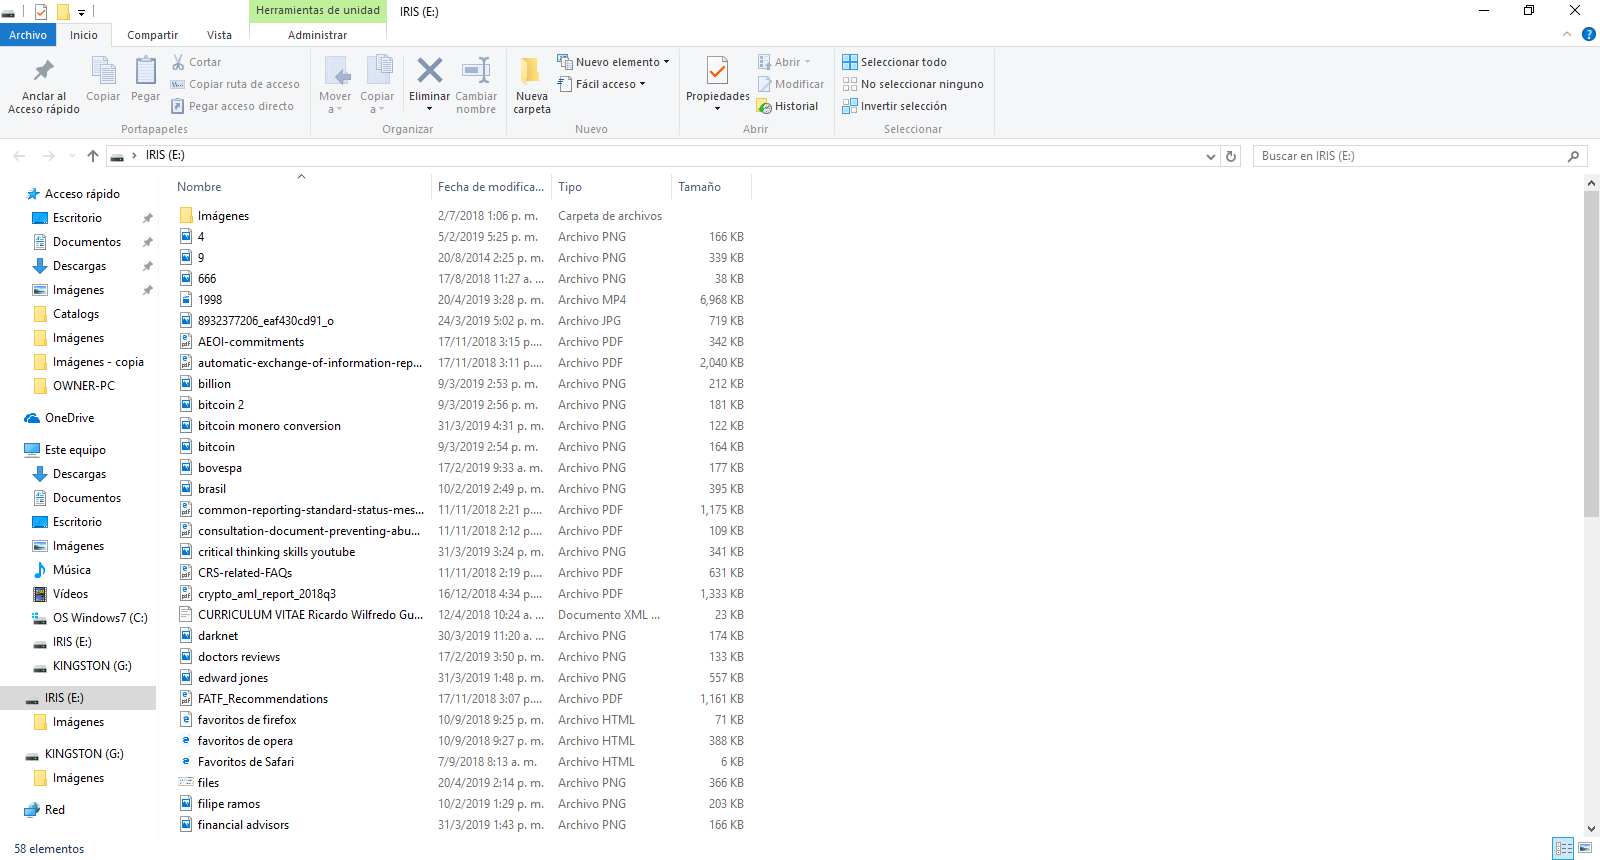Click the Abrir ribbon button
The height and width of the screenshot is (860, 1600).
(785, 62)
